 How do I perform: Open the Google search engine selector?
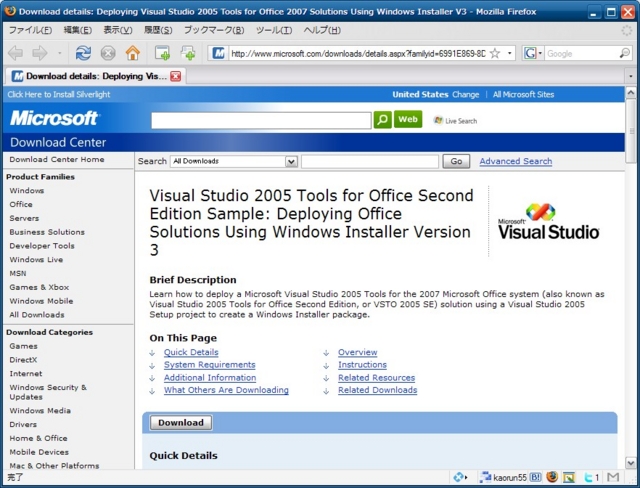pos(533,53)
